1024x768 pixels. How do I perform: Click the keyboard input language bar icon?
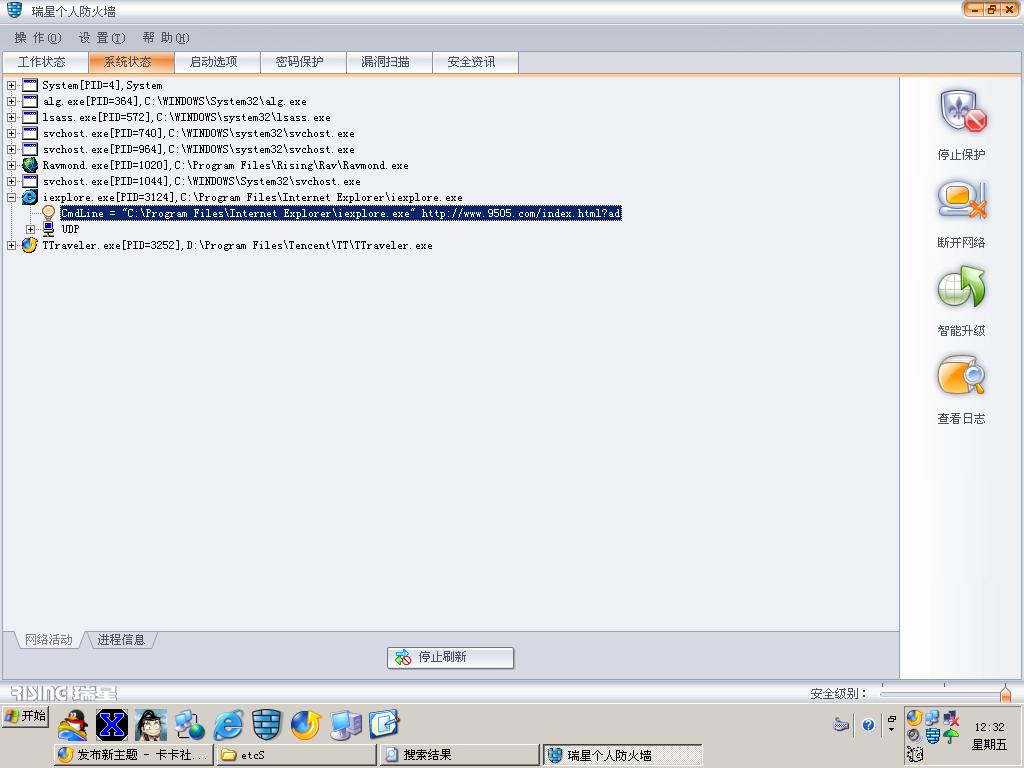tap(841, 724)
